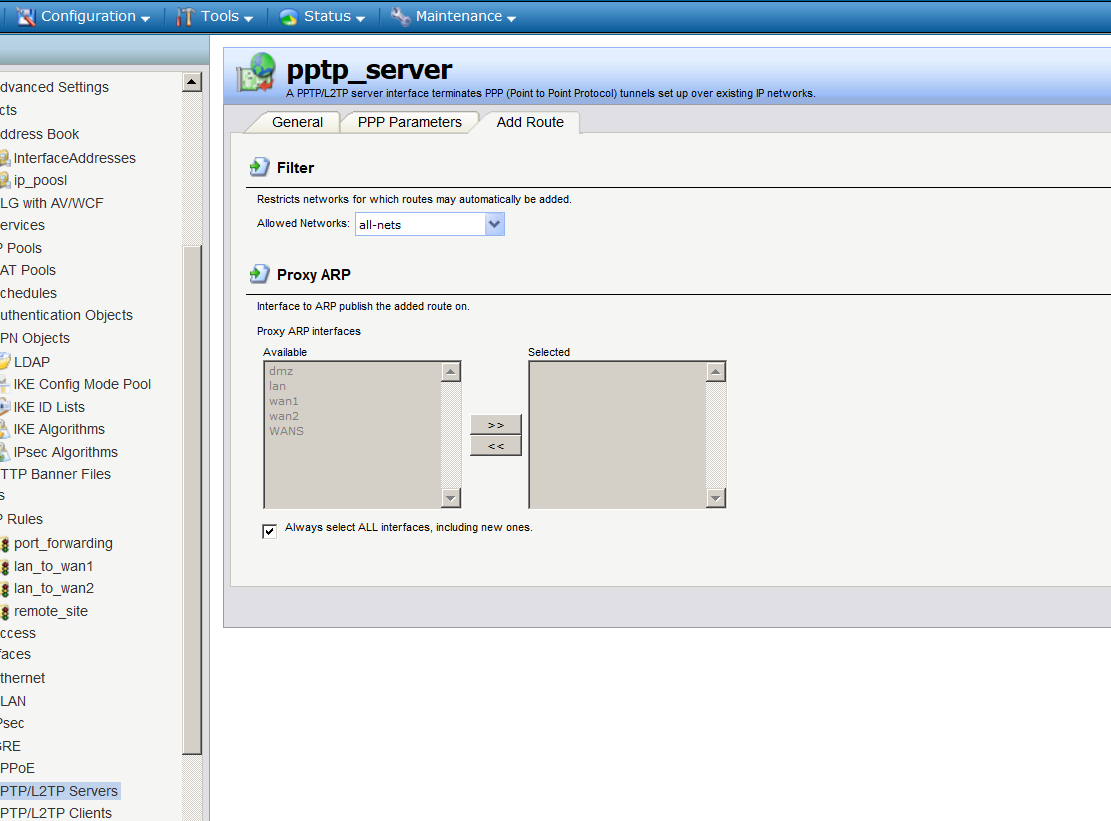
Task: Open remote_site rule folder
Action: point(50,611)
